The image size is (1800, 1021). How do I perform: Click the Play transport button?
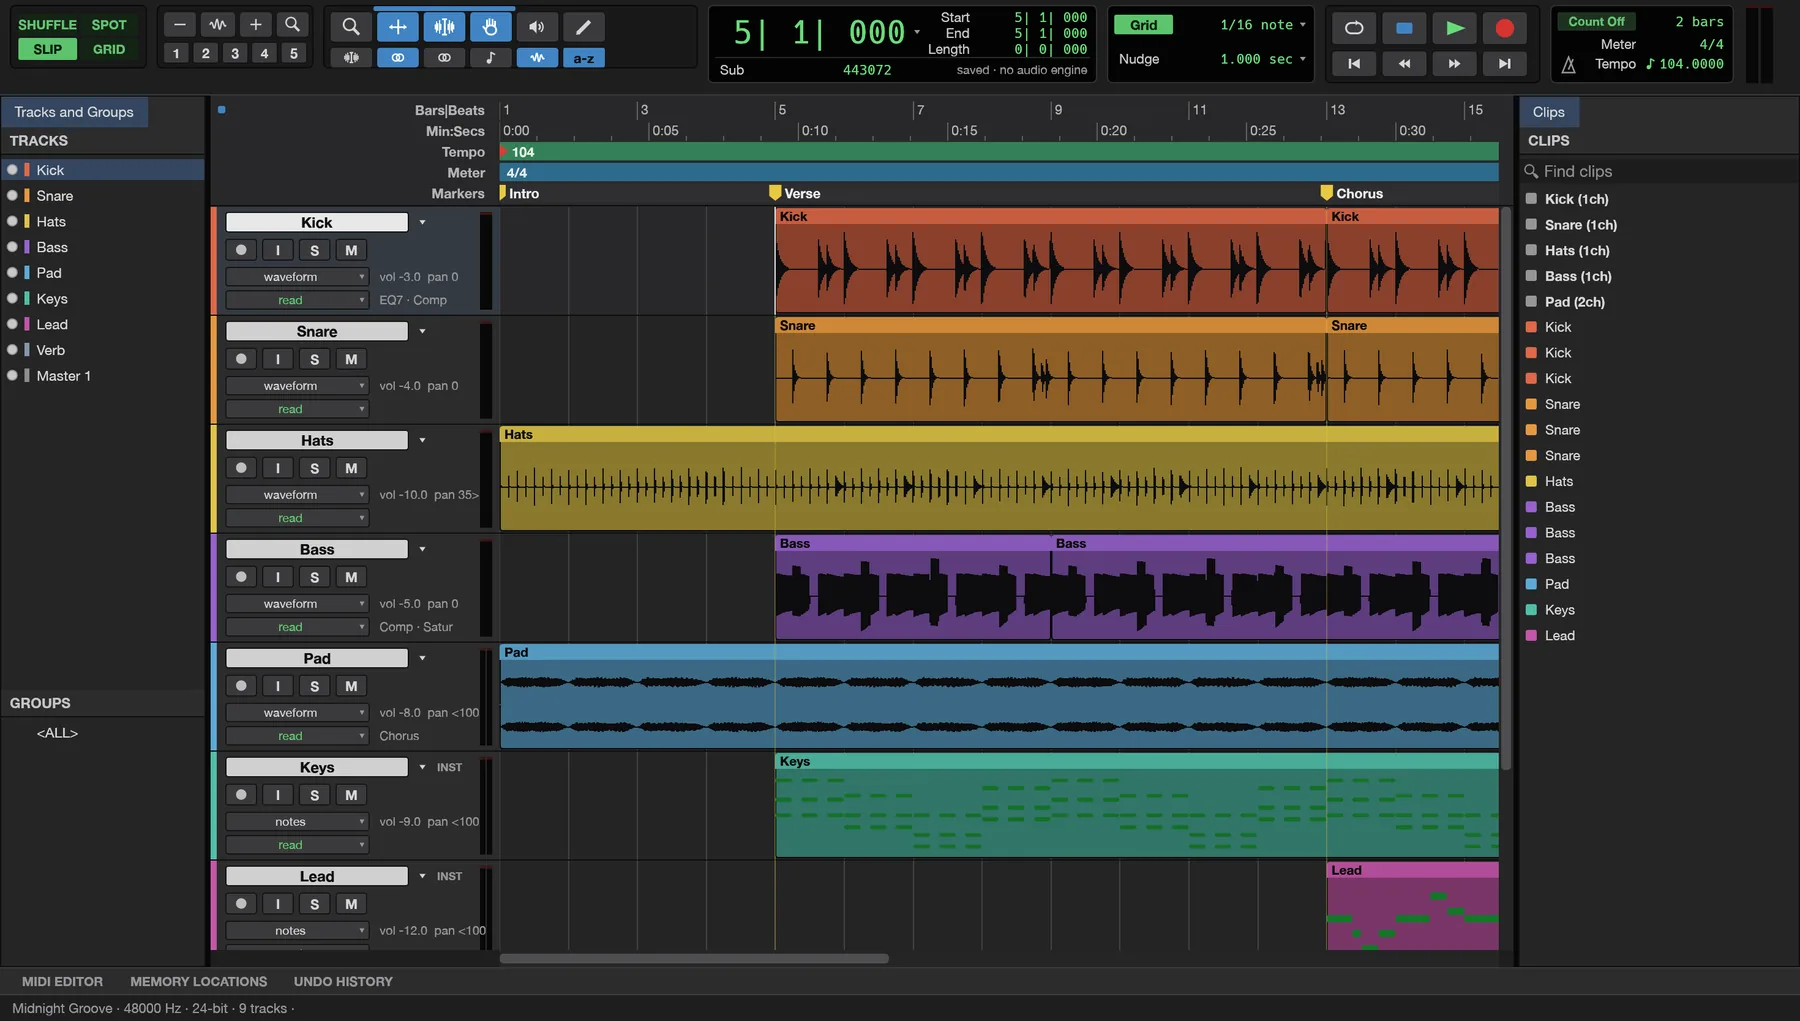[1455, 28]
